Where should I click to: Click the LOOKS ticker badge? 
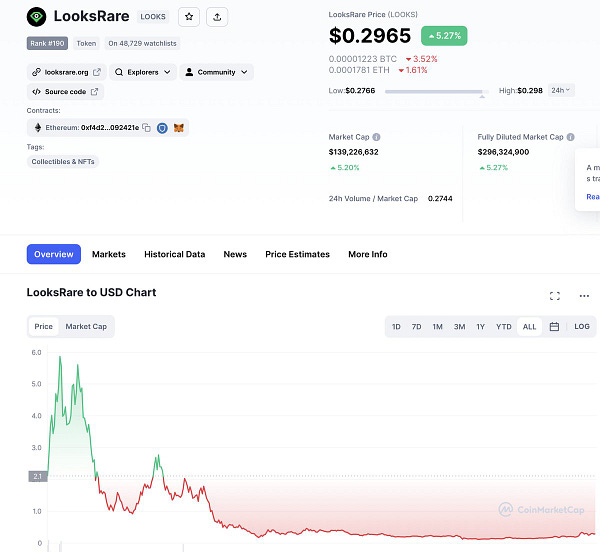[153, 17]
